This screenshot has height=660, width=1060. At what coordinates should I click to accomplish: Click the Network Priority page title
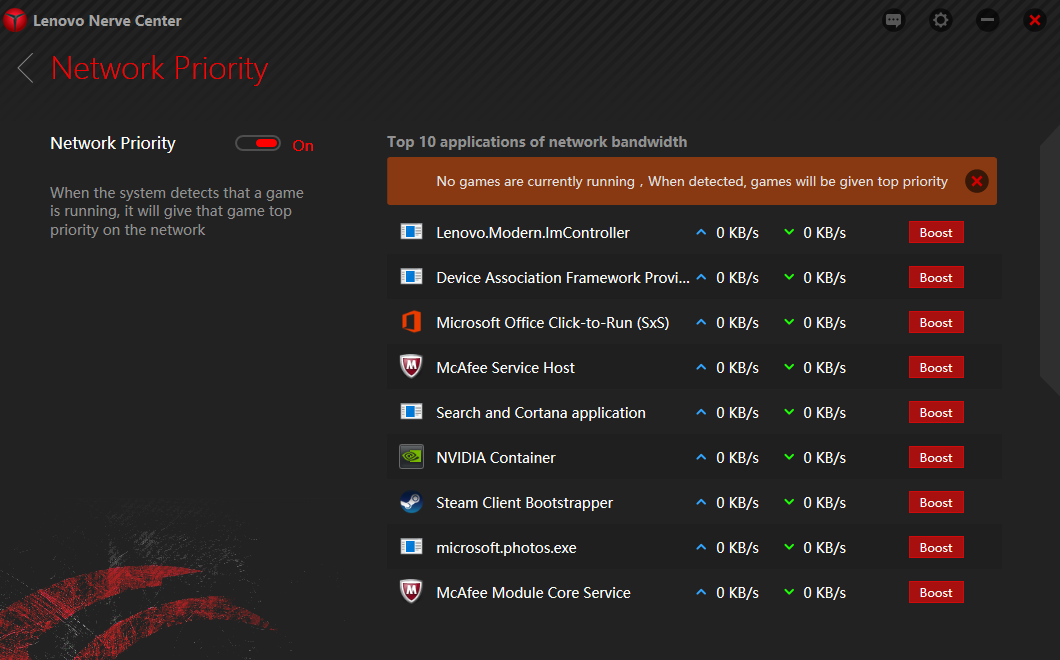coord(160,68)
